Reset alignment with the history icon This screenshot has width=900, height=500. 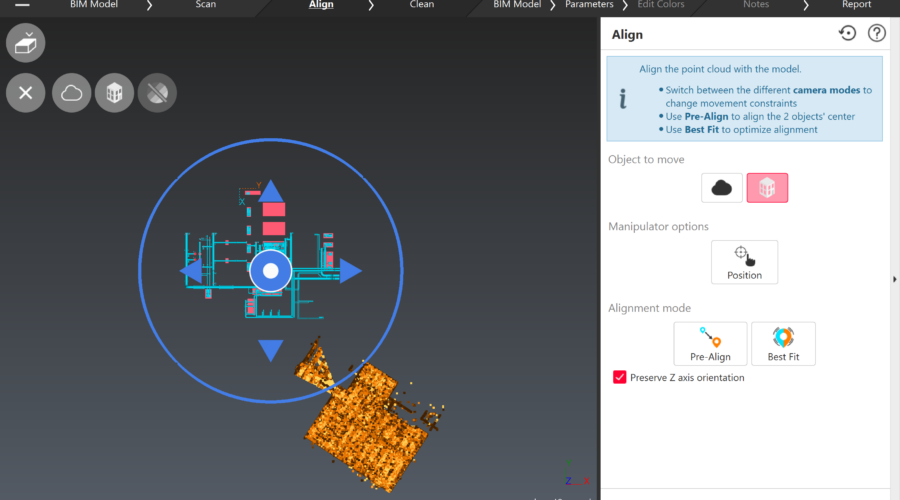pyautogui.click(x=847, y=34)
